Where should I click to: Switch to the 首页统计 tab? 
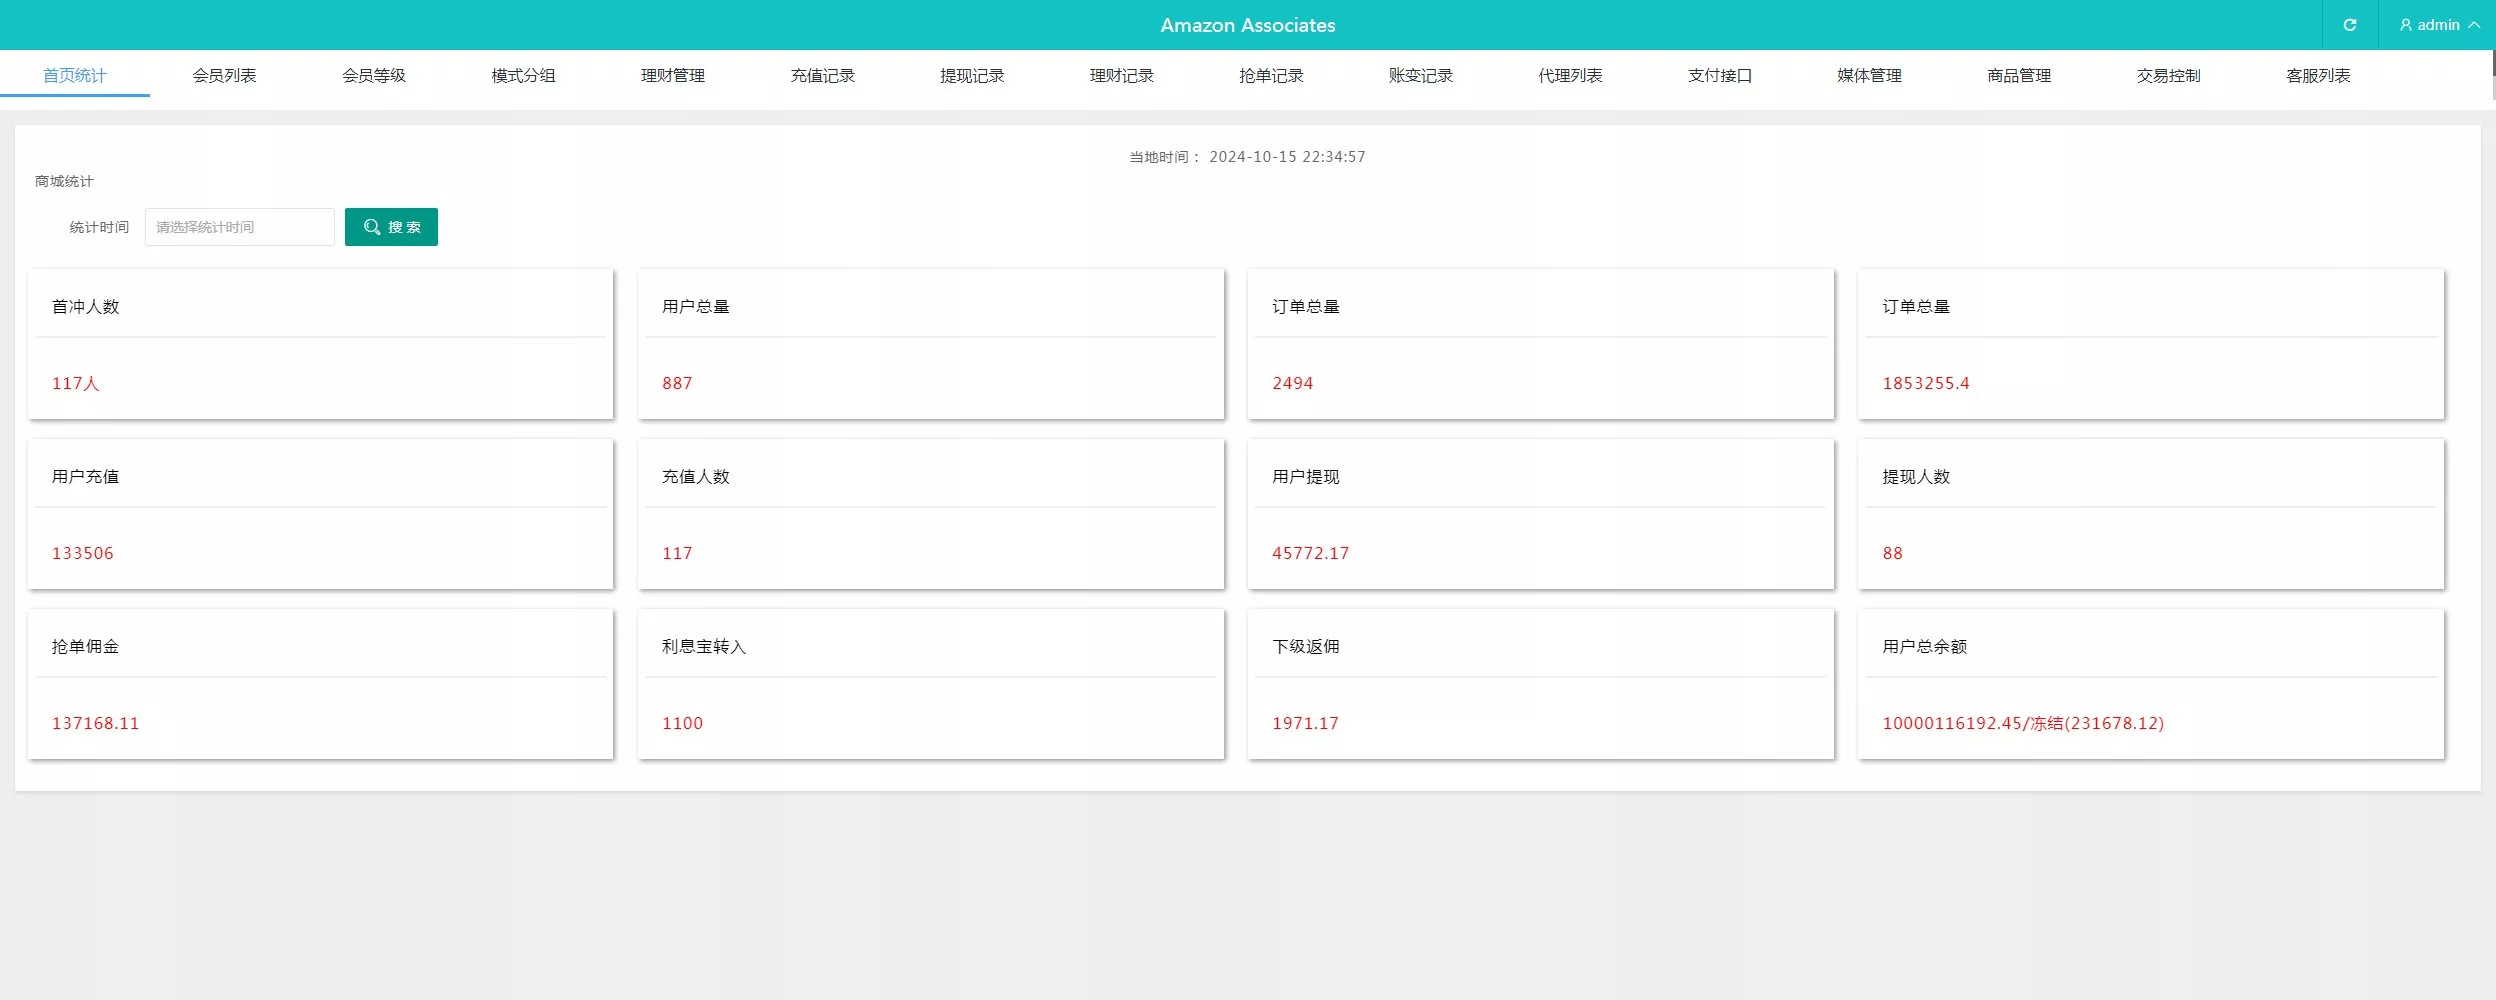pos(75,76)
